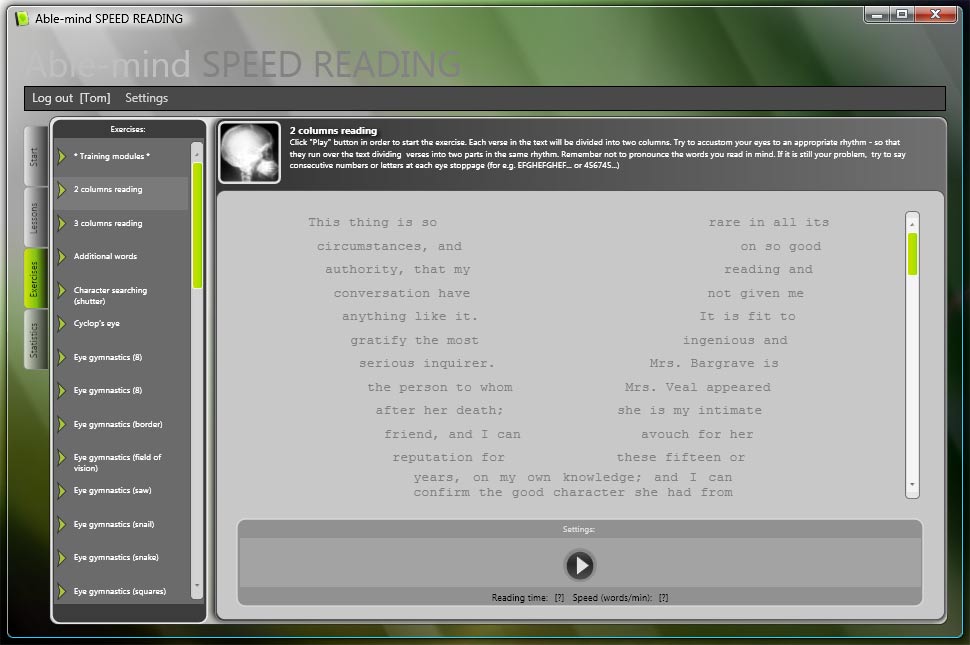Click the arrow beside 2 columns reading

tap(62, 190)
